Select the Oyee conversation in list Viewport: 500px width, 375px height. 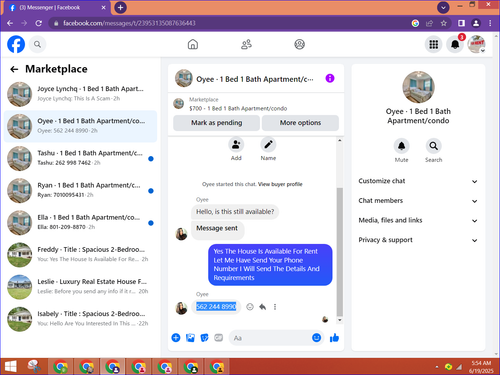tap(80, 126)
